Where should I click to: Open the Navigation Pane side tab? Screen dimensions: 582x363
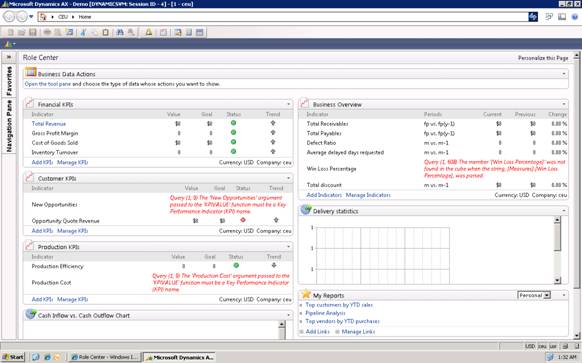pos(9,126)
